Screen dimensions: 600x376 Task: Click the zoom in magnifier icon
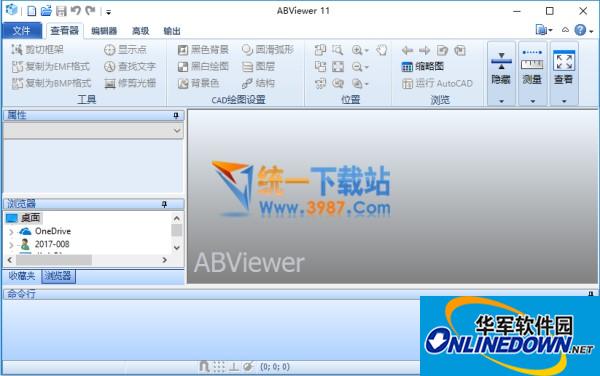(357, 50)
